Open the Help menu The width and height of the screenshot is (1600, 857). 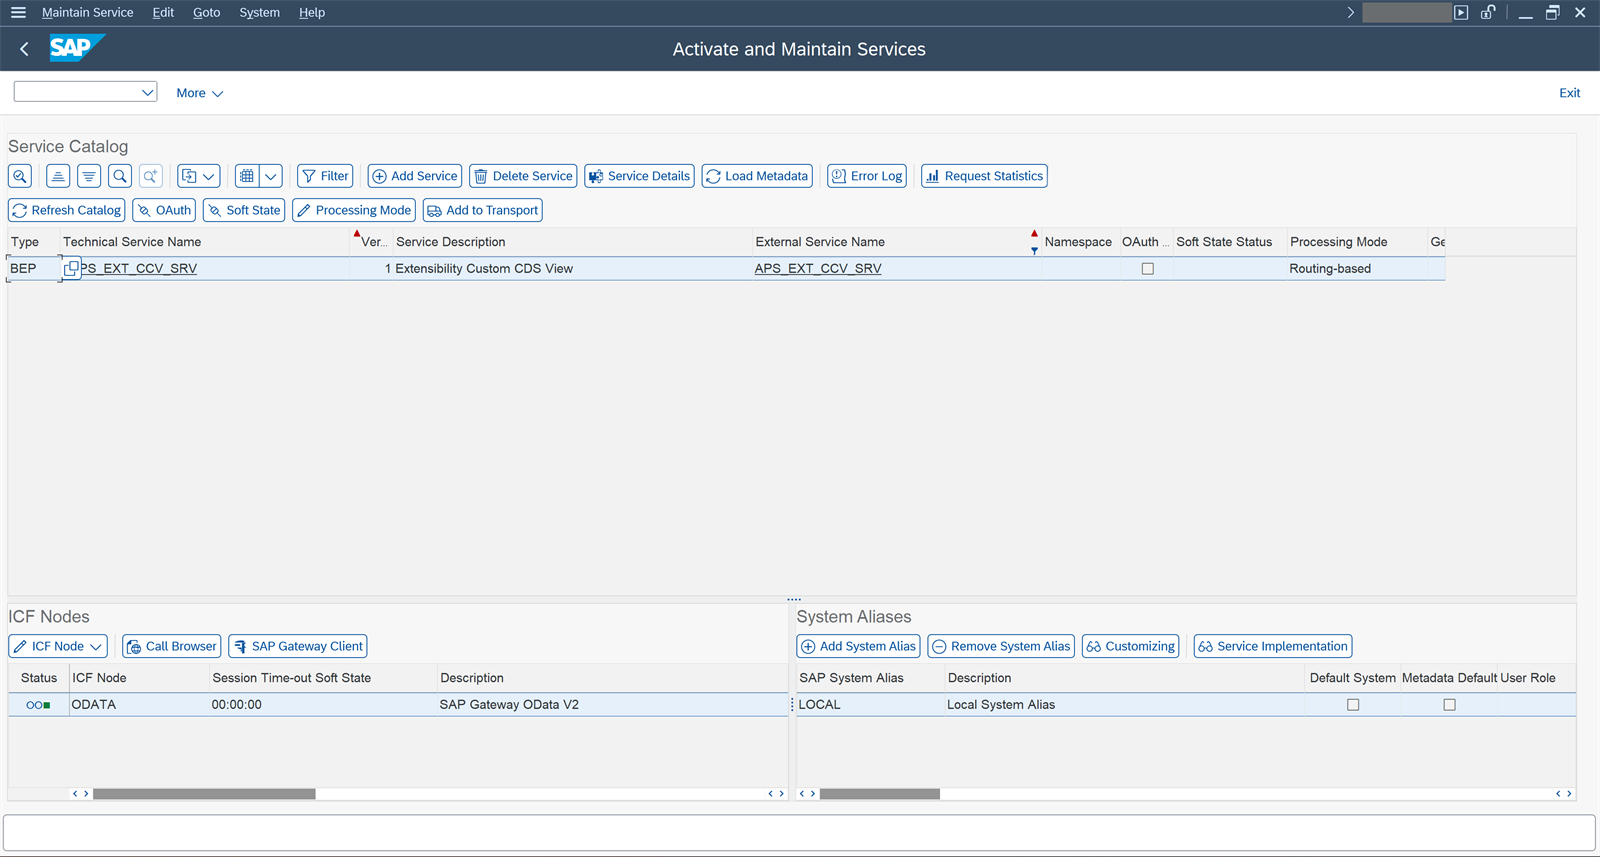tap(312, 13)
